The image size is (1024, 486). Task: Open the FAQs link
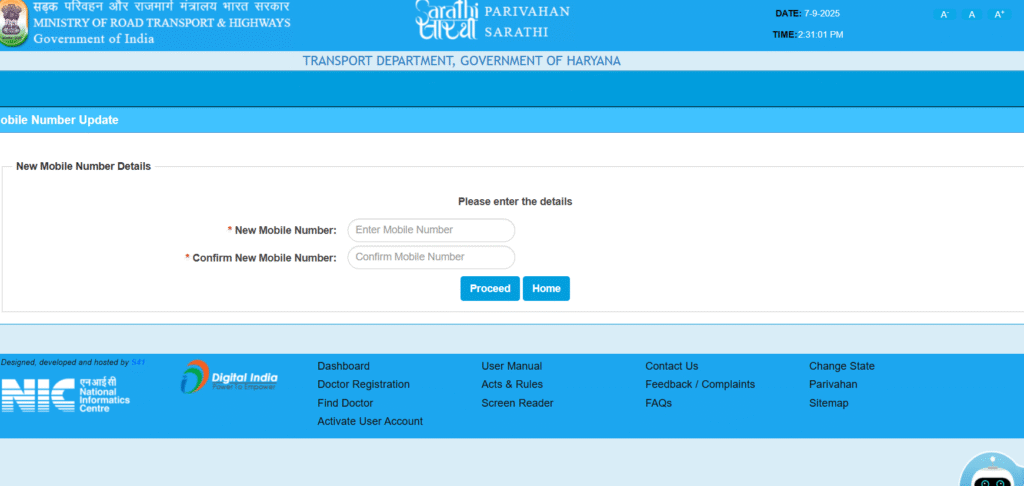(658, 403)
